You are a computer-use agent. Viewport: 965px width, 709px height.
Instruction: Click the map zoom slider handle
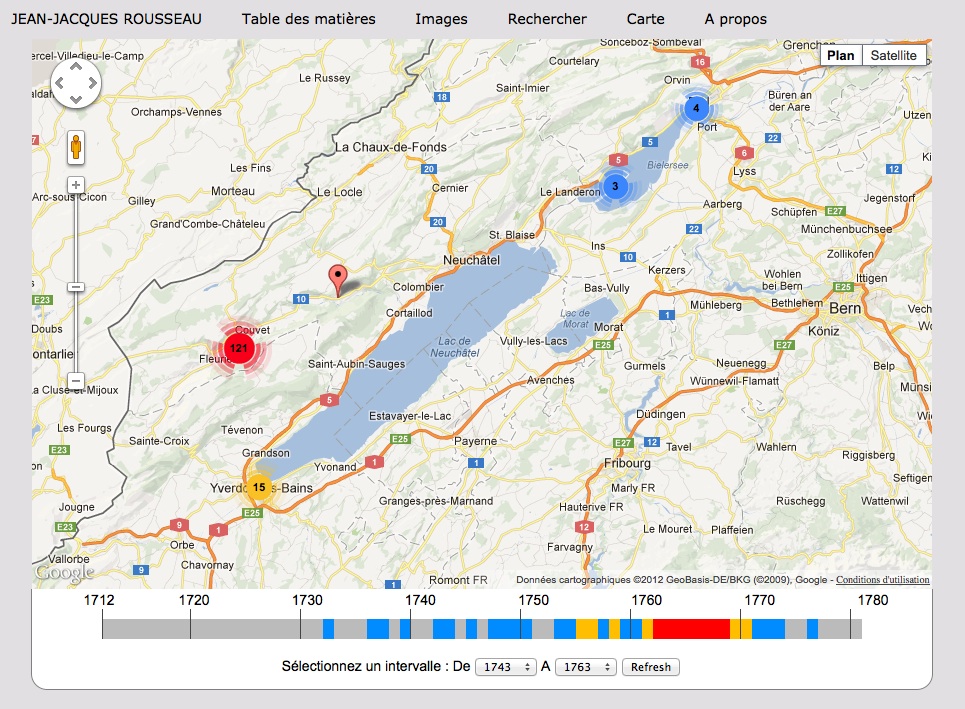point(75,288)
